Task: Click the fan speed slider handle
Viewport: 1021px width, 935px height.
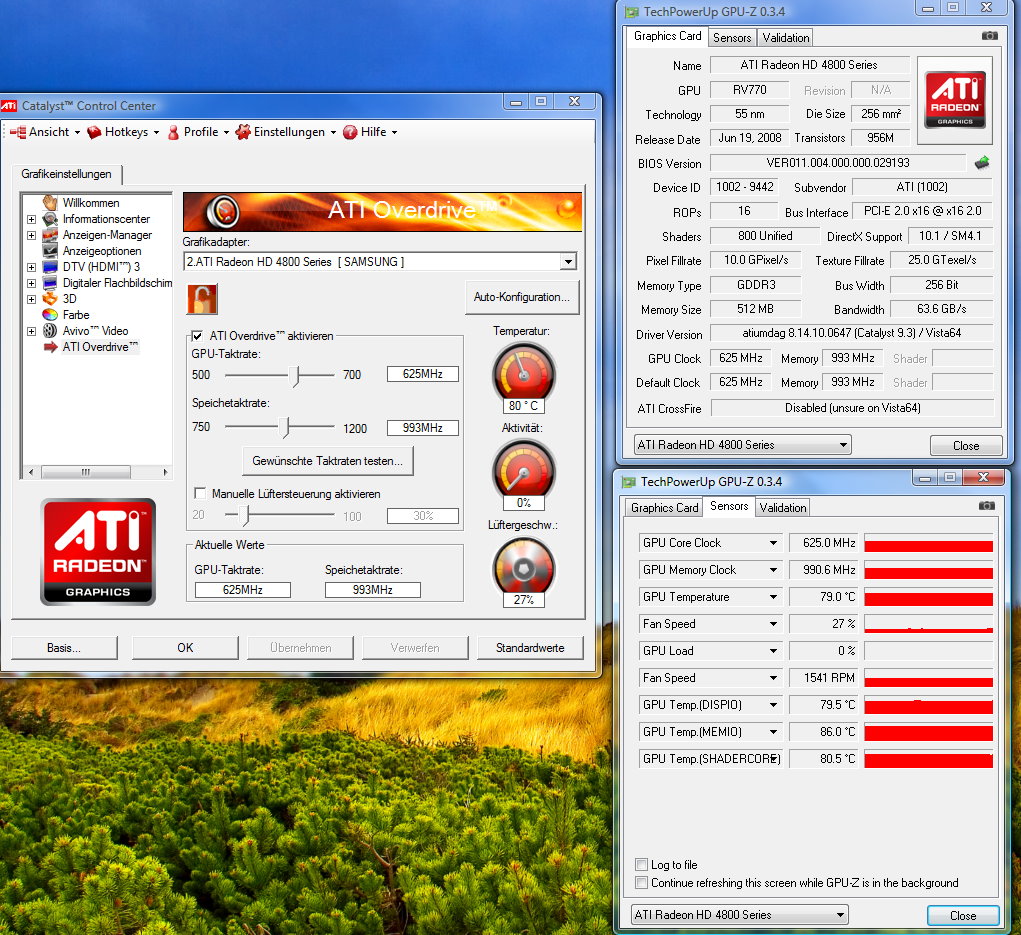Action: [244, 515]
